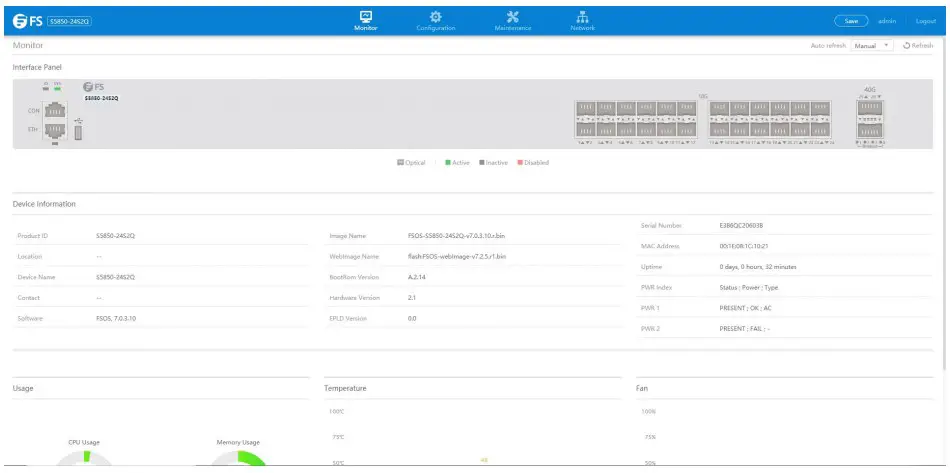Click the Configuration tab label
Viewport: 950px width, 473px height.
click(x=436, y=28)
